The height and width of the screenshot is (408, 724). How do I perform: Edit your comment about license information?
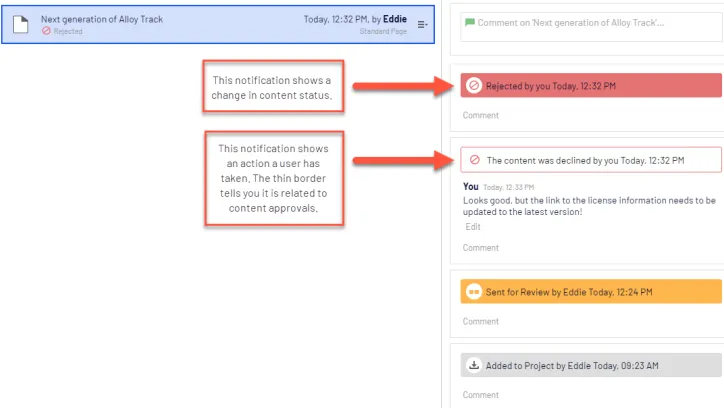coord(473,227)
